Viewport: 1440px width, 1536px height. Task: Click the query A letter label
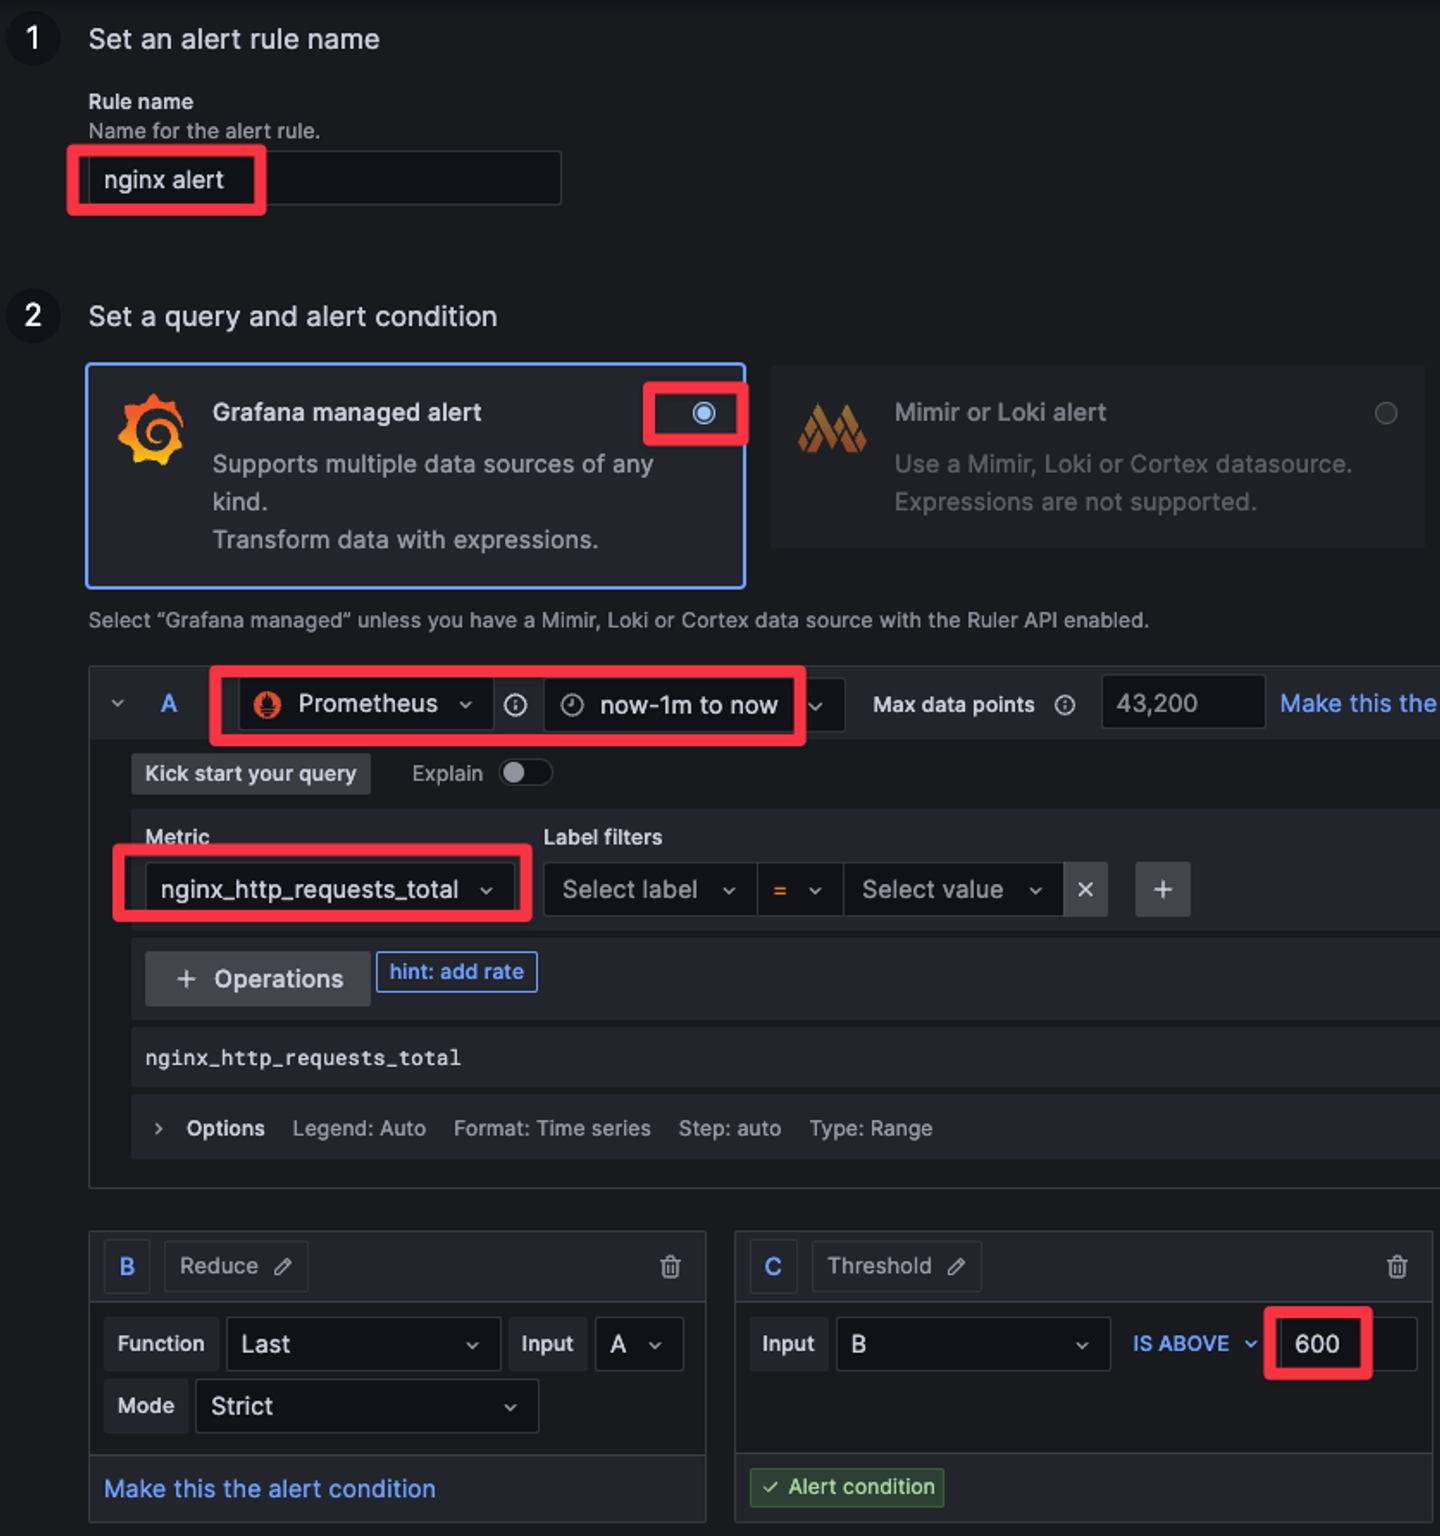tap(169, 703)
